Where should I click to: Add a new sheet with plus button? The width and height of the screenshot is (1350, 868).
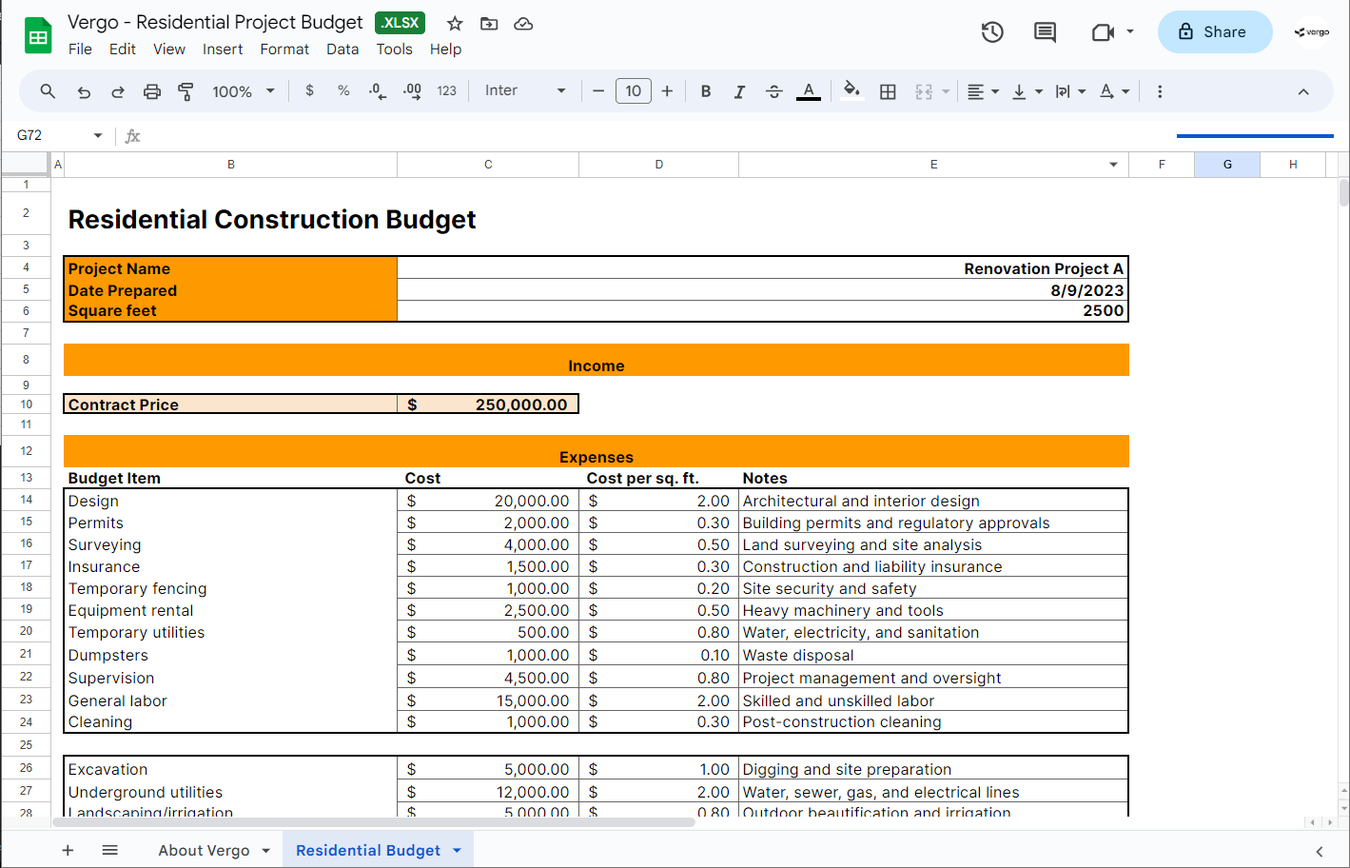68,850
